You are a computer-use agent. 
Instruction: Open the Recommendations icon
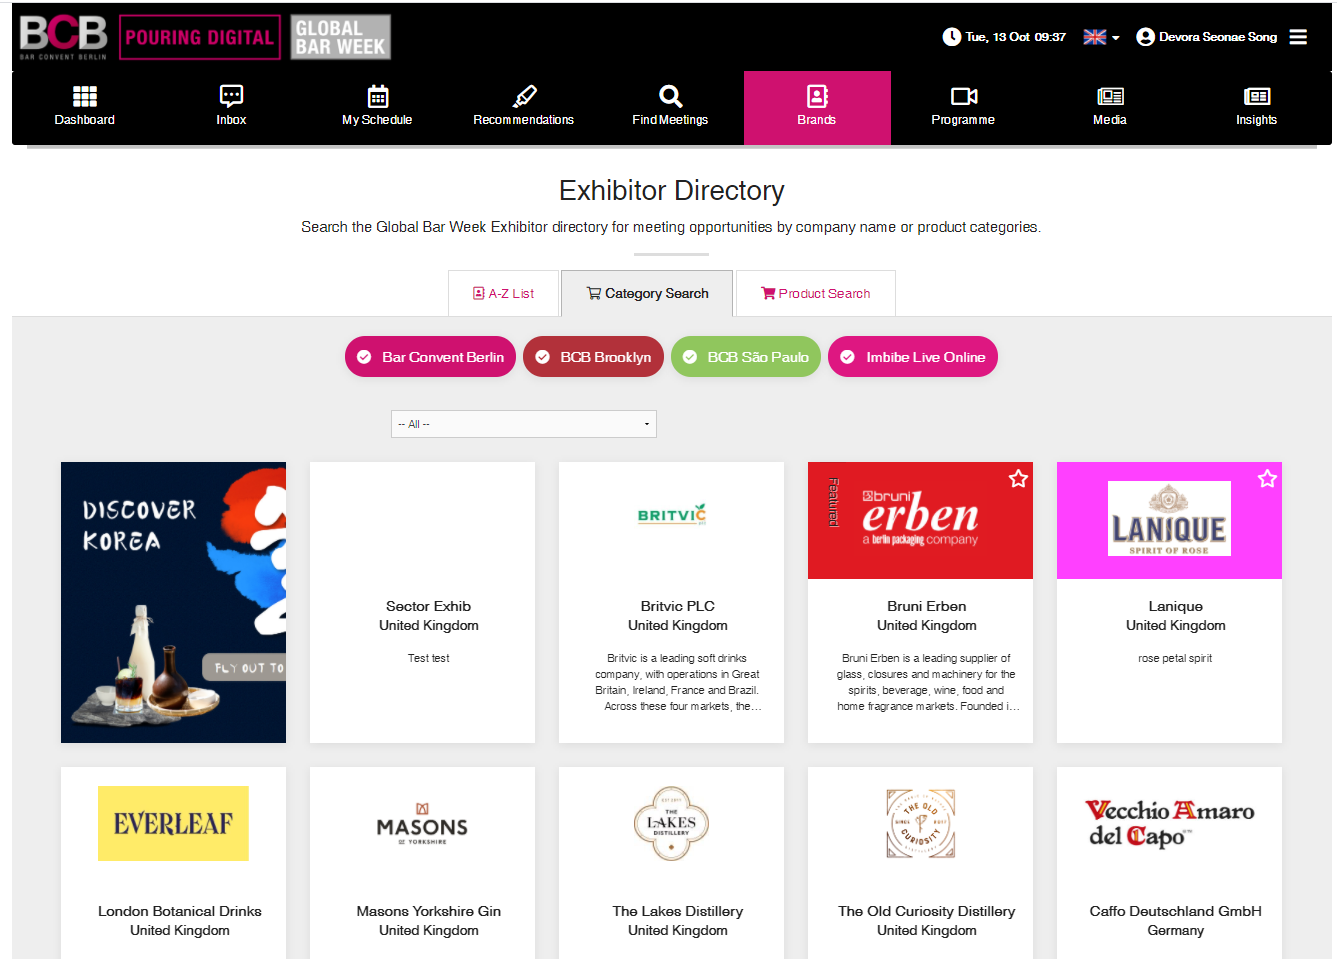point(524,96)
